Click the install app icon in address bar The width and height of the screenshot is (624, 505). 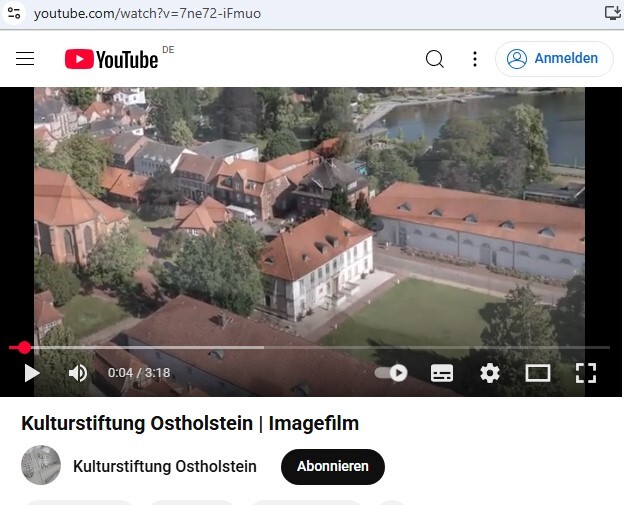612,13
